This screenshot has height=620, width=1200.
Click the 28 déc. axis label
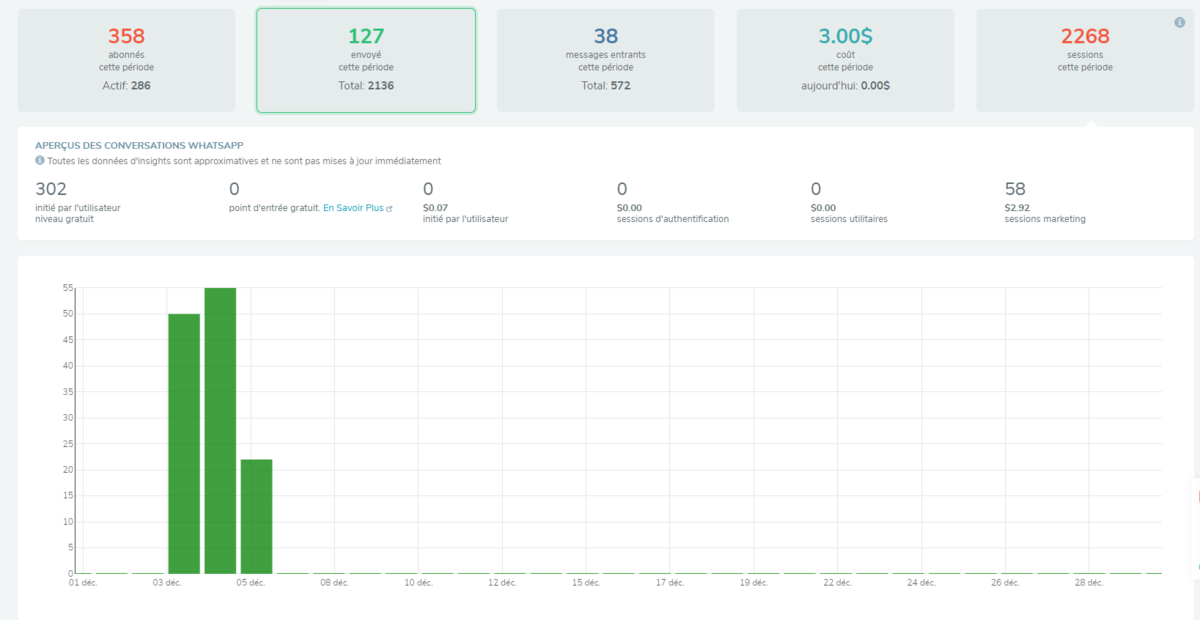(x=1088, y=582)
